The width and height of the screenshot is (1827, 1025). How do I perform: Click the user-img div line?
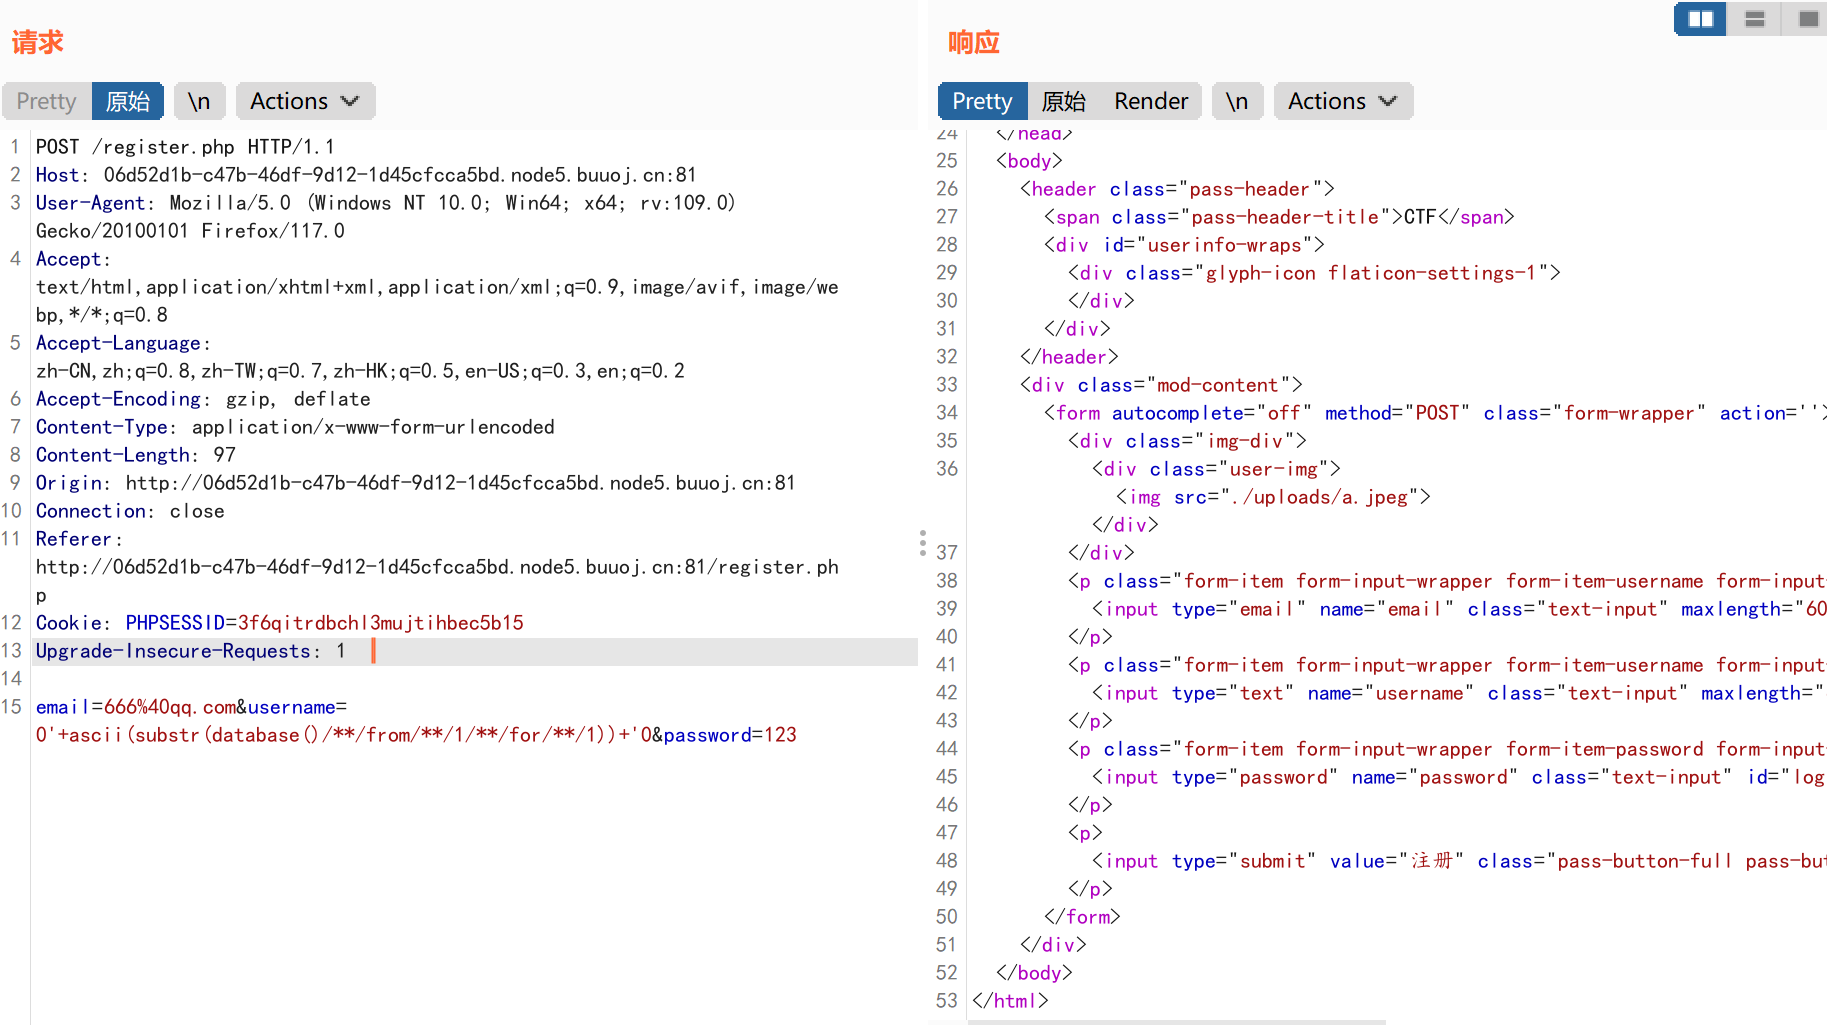1216,469
